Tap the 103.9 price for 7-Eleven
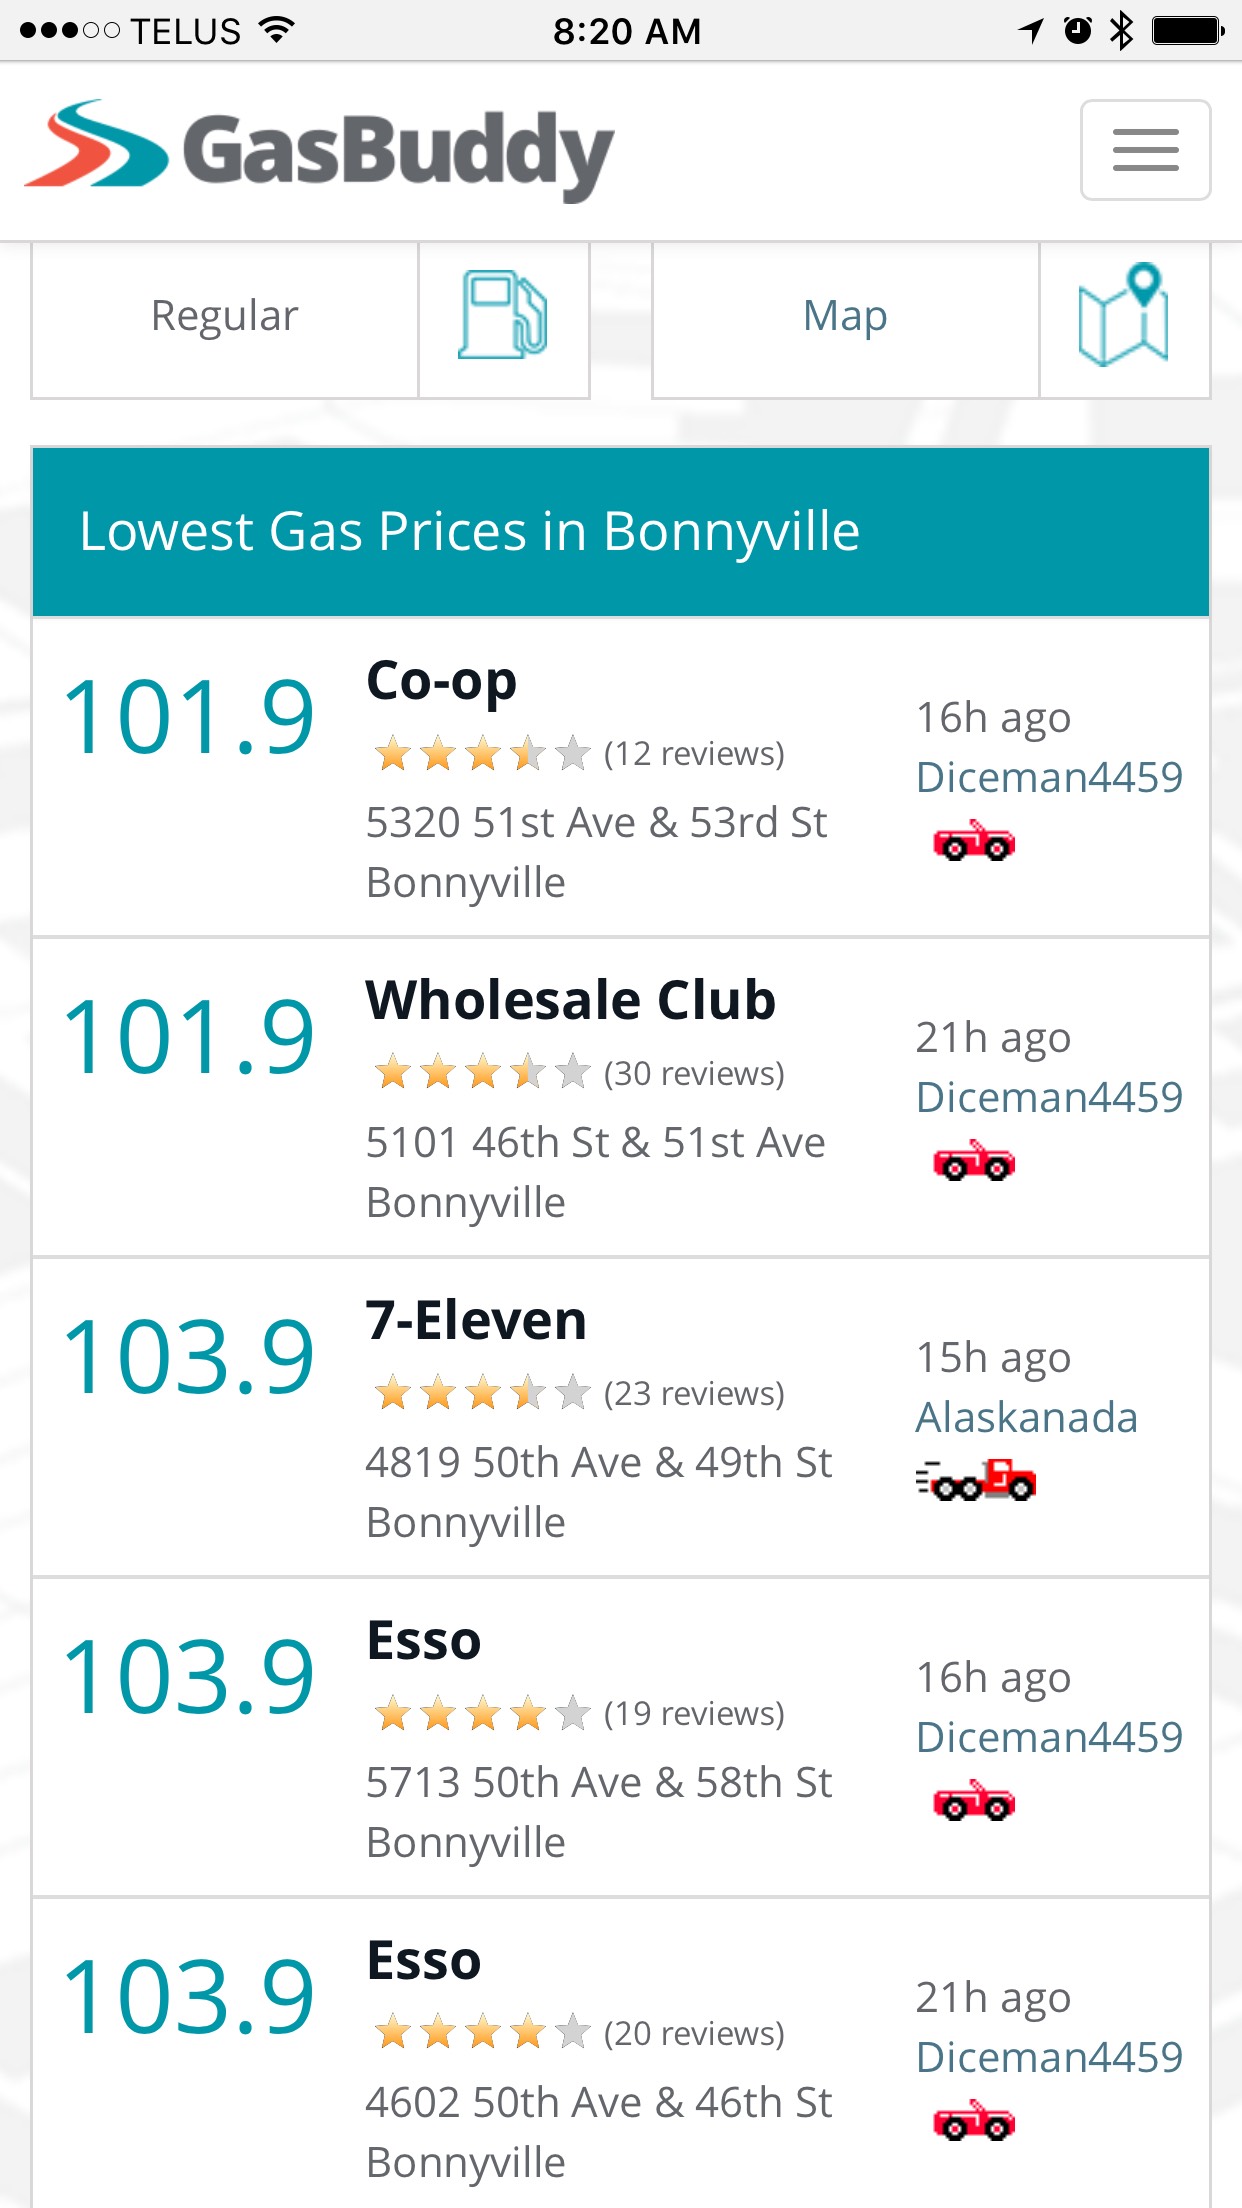Image resolution: width=1242 pixels, height=2208 pixels. click(188, 1358)
